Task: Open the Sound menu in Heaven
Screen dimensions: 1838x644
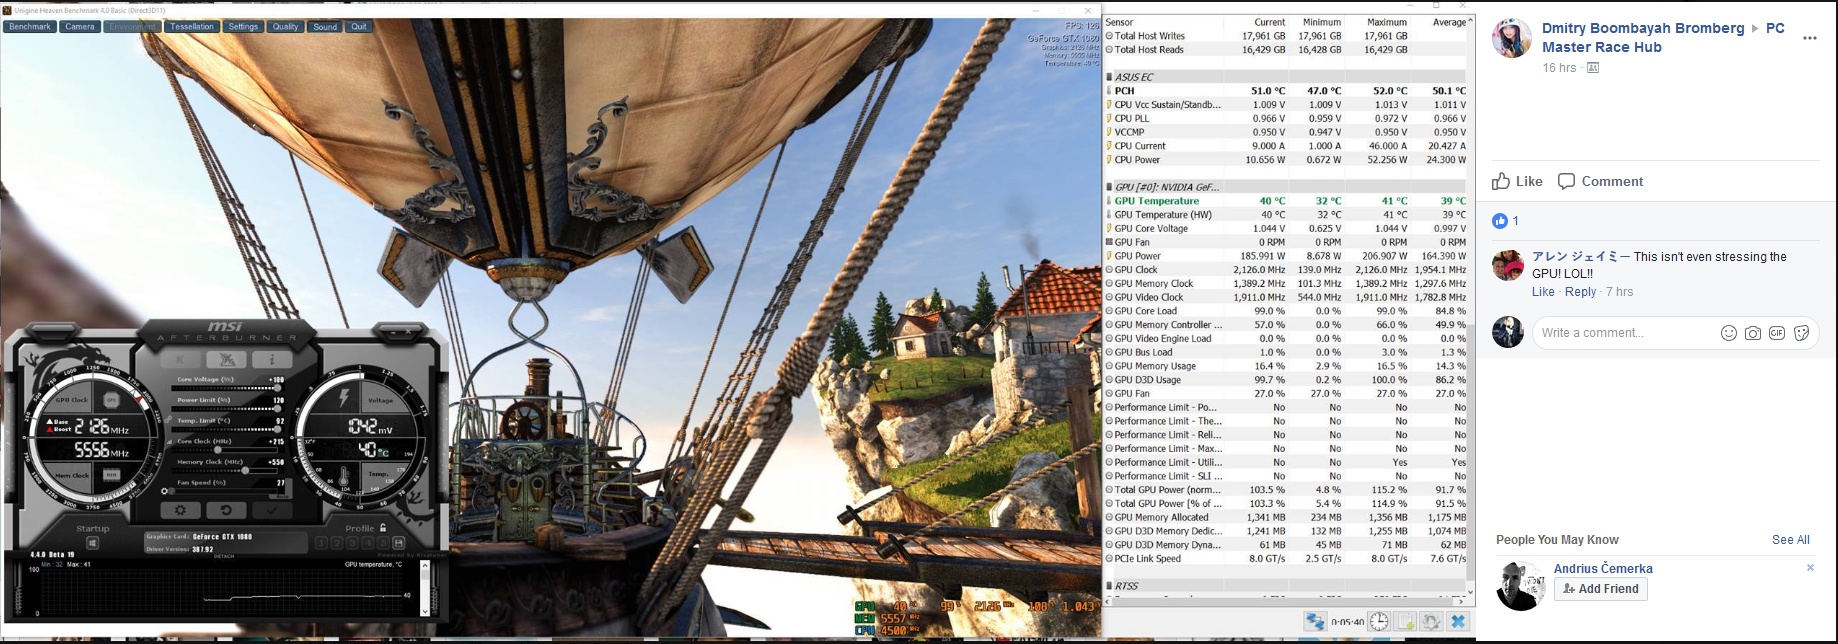Action: click(325, 27)
